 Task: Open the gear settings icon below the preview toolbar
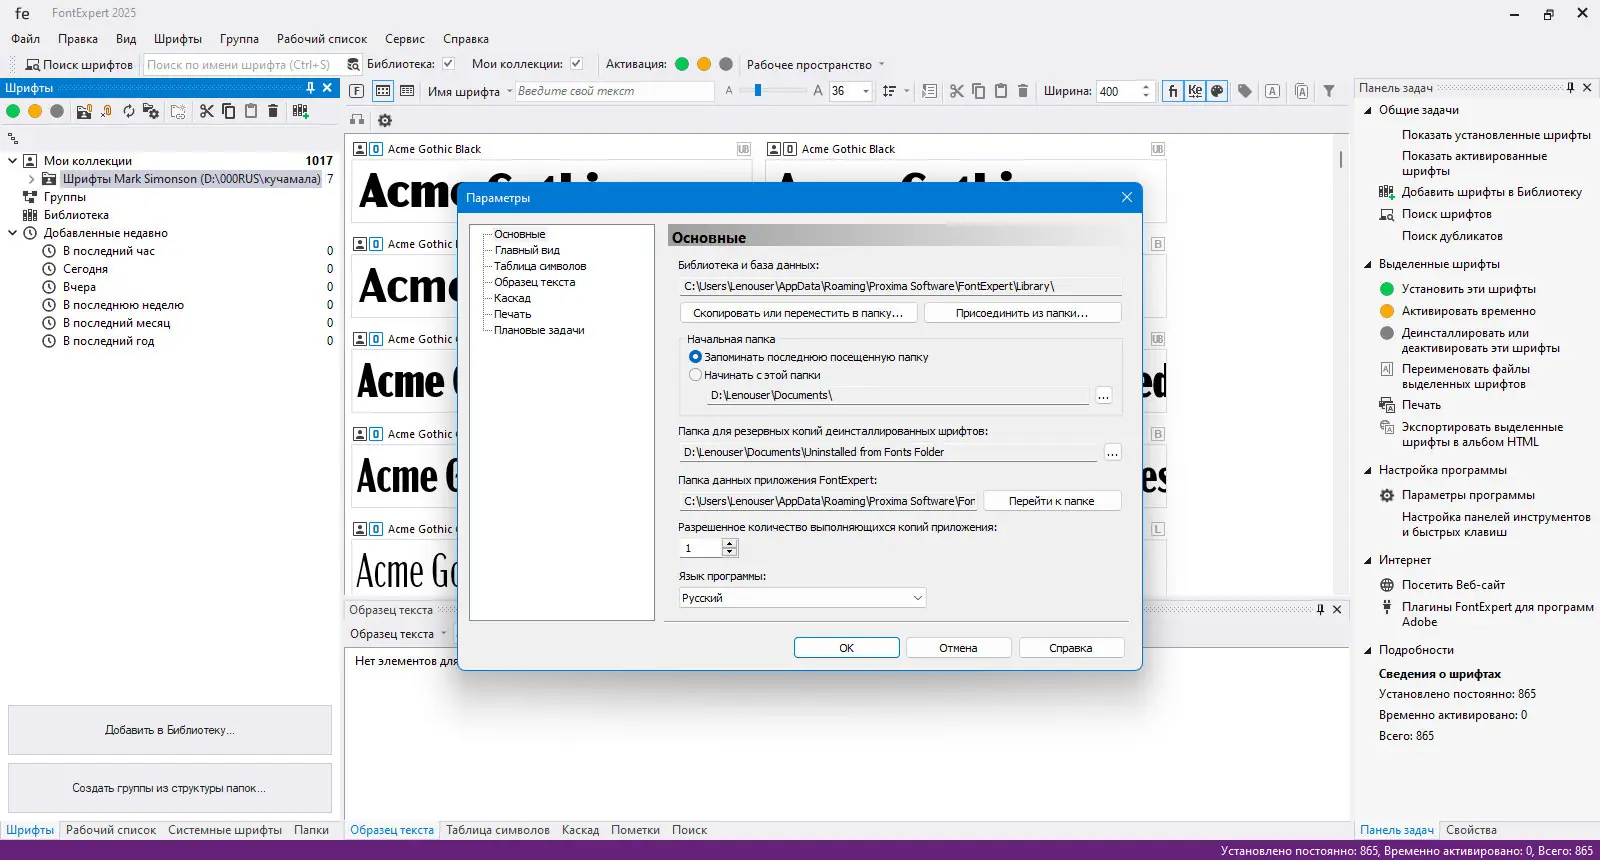385,120
